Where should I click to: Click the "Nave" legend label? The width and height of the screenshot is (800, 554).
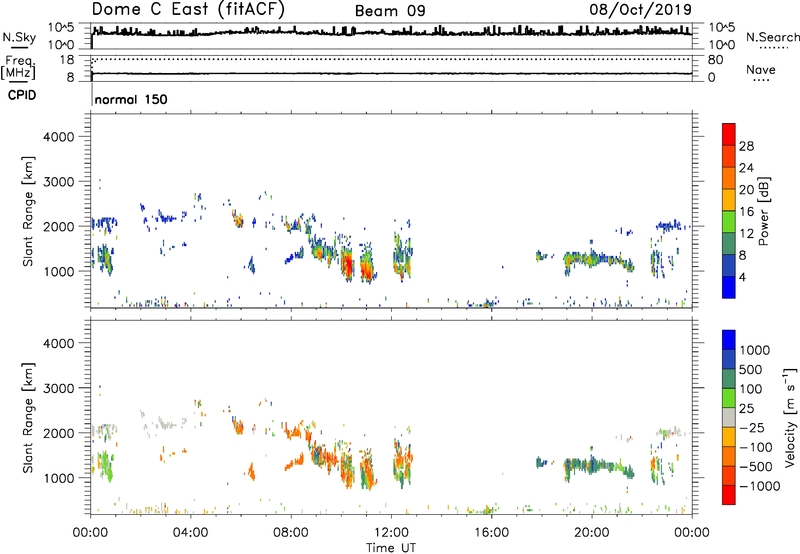[761, 70]
